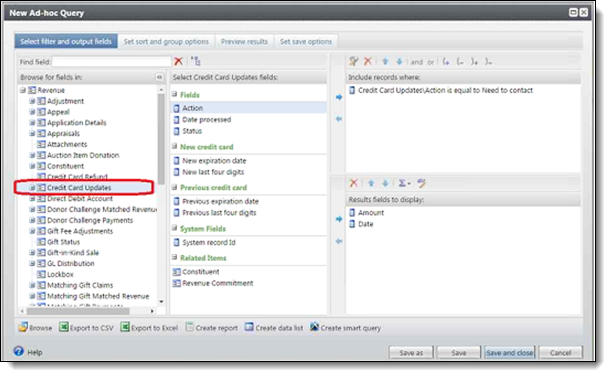This screenshot has height=377, width=611.
Task: Move results field down with down arrow
Action: coord(385,183)
